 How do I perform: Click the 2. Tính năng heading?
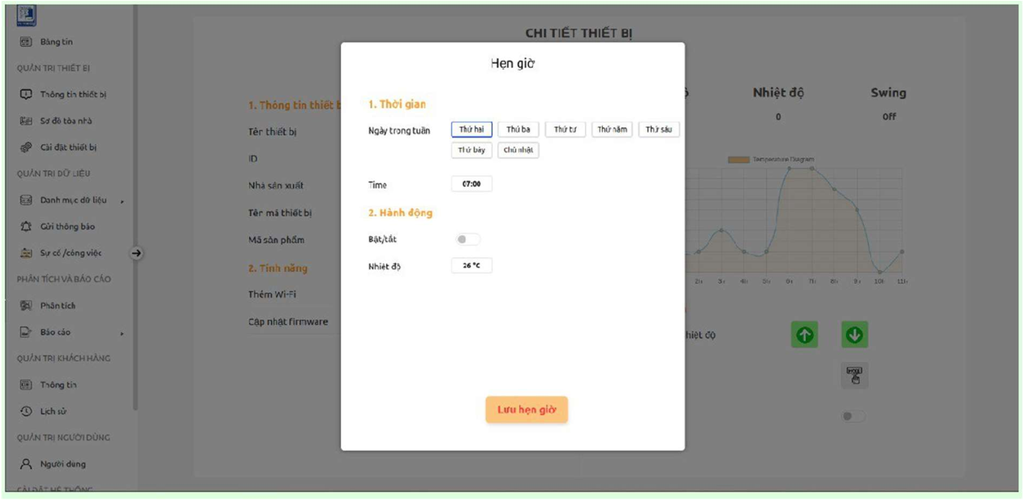(278, 268)
